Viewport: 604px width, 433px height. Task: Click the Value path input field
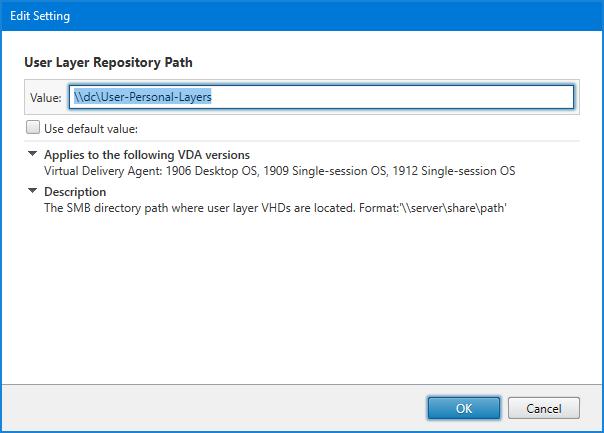[320, 97]
